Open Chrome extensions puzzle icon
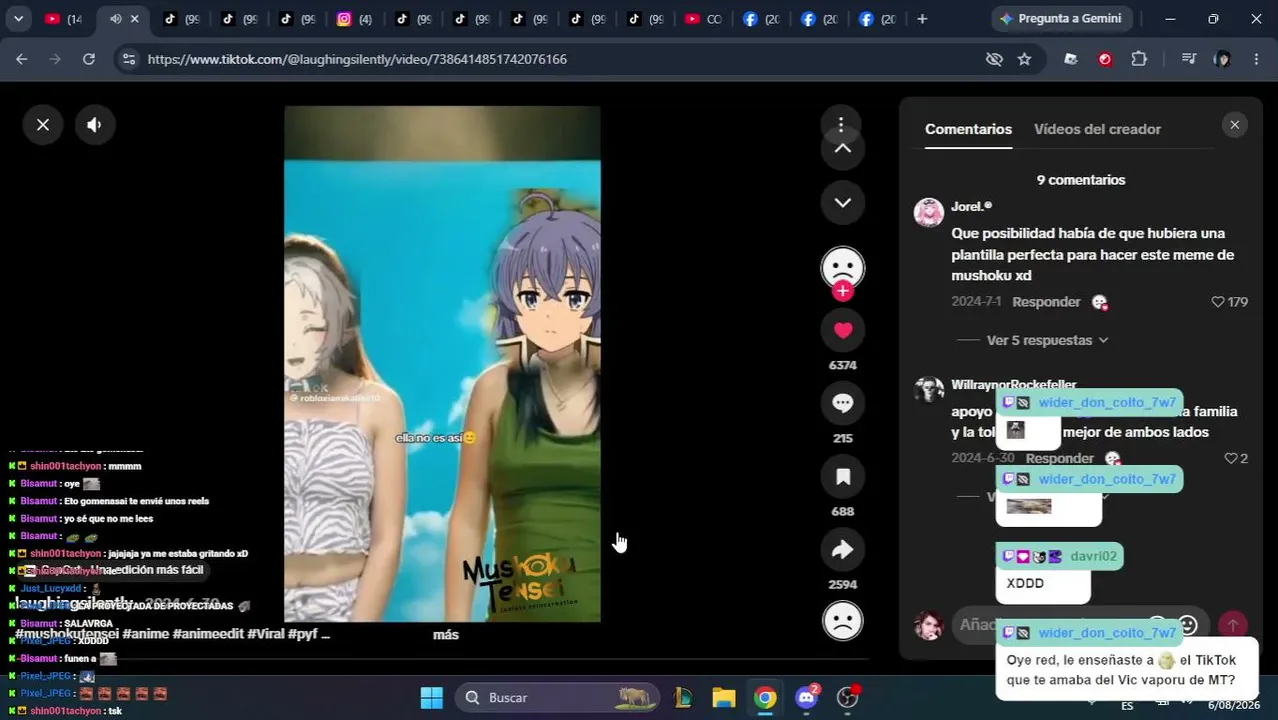This screenshot has width=1278, height=720. pos(1139,59)
